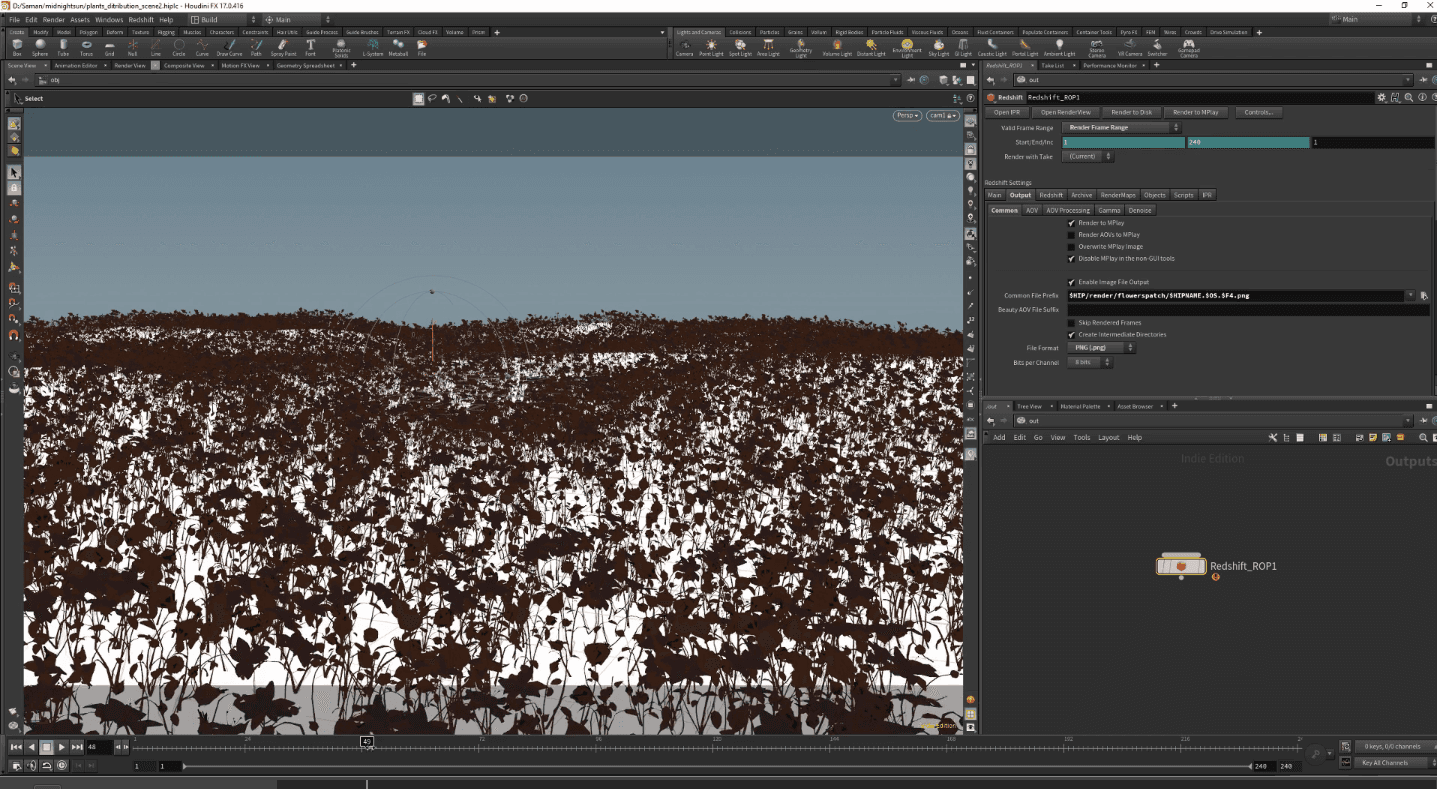
Task: Open parameter gear menu for Redshift_ROP1
Action: click(x=1382, y=97)
